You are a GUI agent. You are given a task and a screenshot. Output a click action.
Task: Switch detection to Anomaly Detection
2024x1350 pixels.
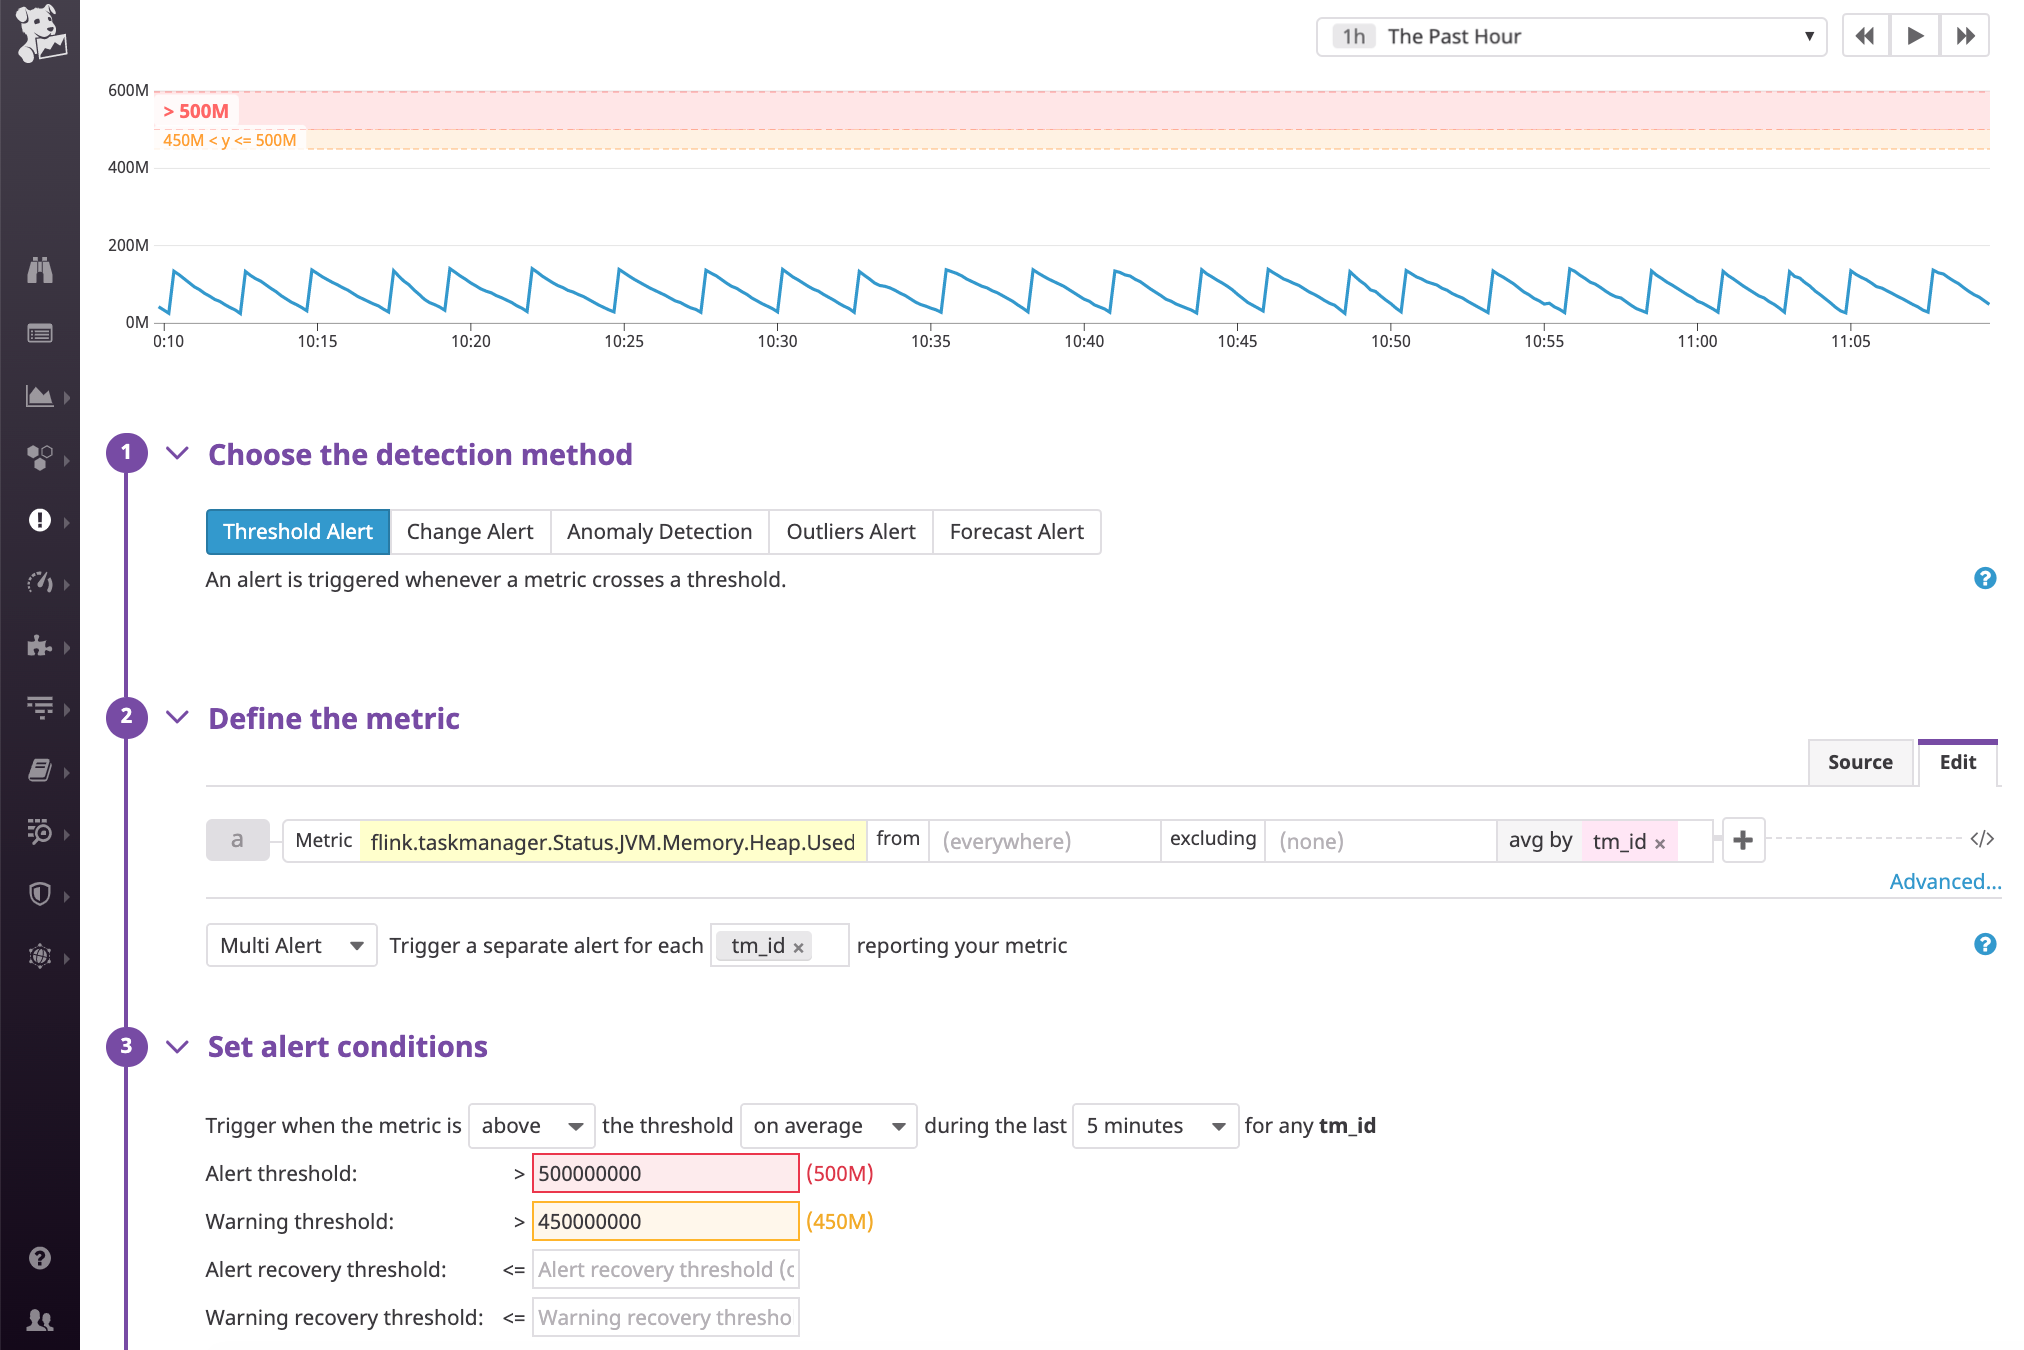pyautogui.click(x=659, y=531)
